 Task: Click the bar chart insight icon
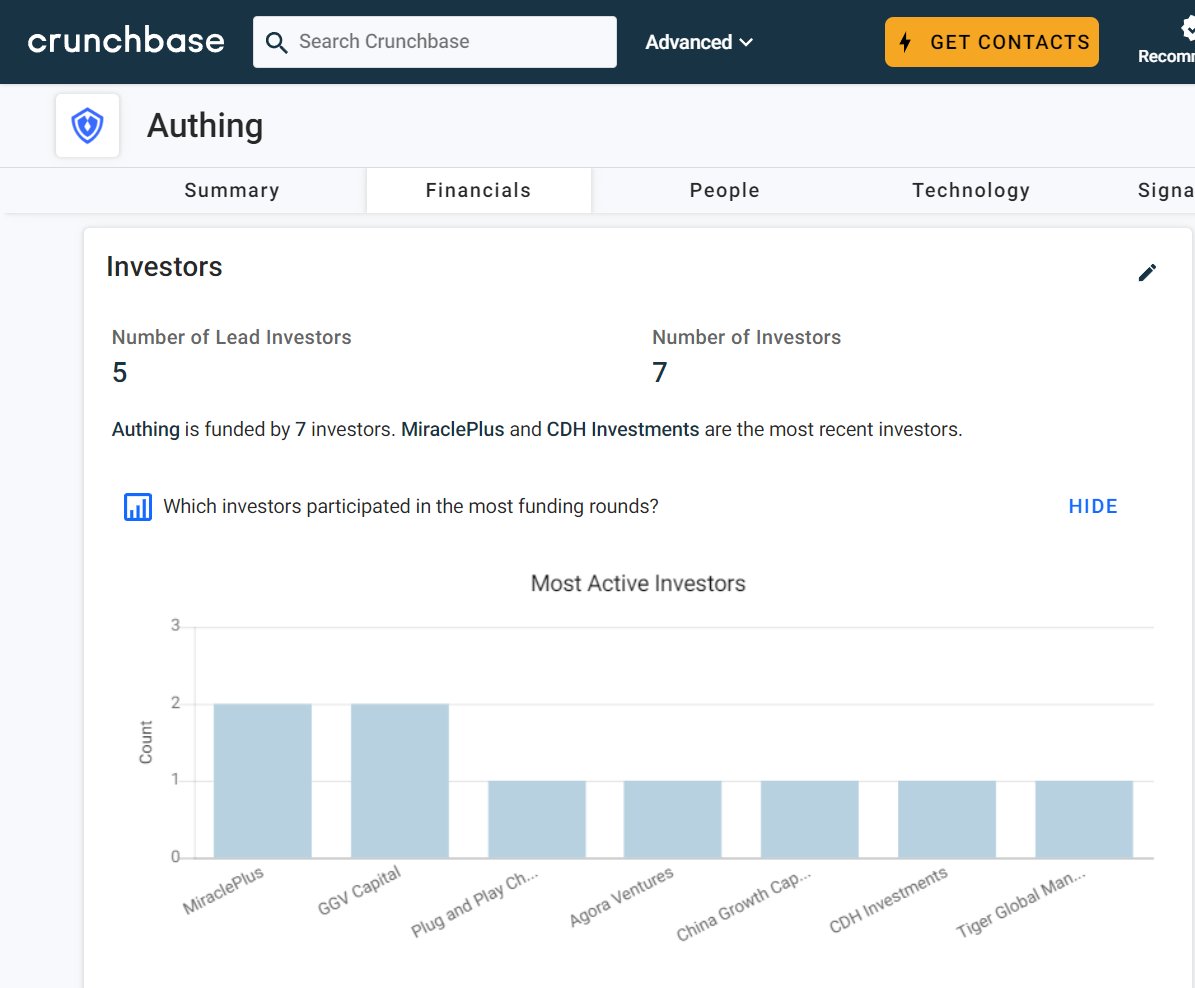138,507
